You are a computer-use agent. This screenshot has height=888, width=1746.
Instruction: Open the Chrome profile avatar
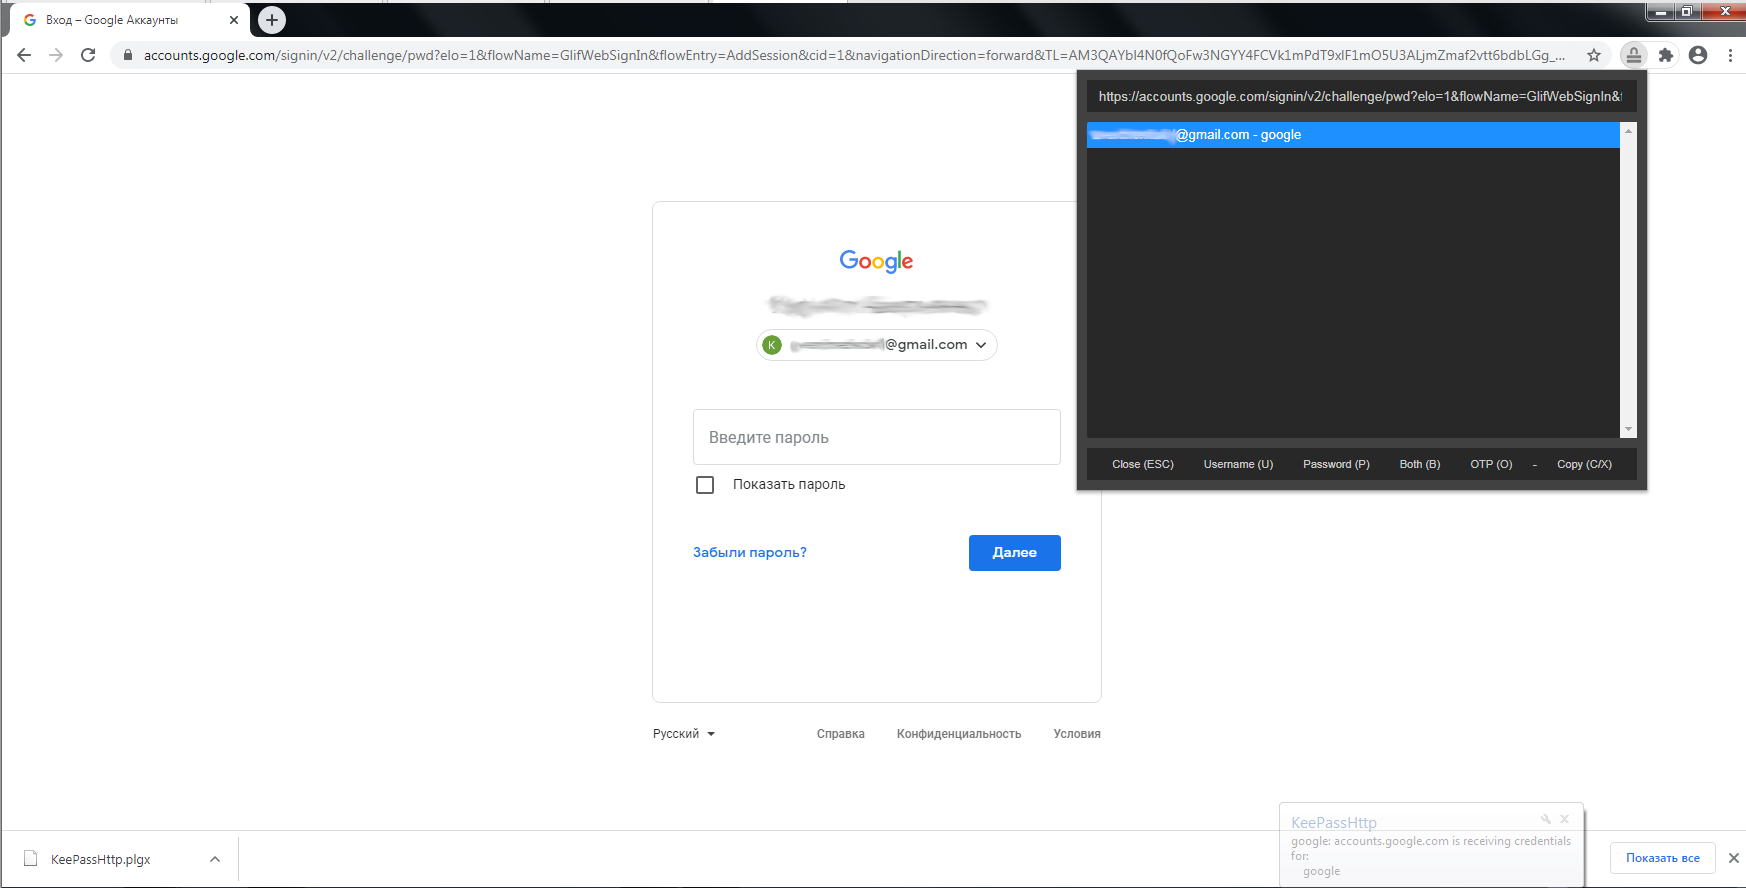point(1698,55)
